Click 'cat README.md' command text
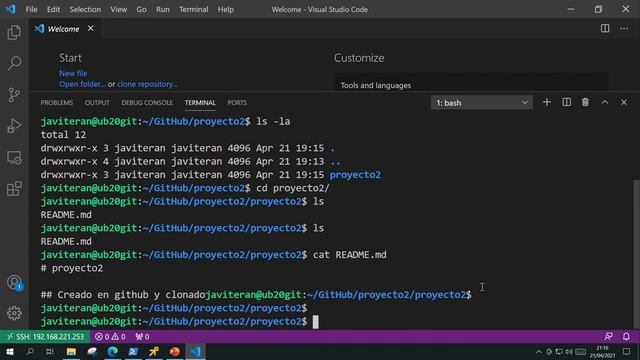Screen dimensions: 640x360 (350, 255)
